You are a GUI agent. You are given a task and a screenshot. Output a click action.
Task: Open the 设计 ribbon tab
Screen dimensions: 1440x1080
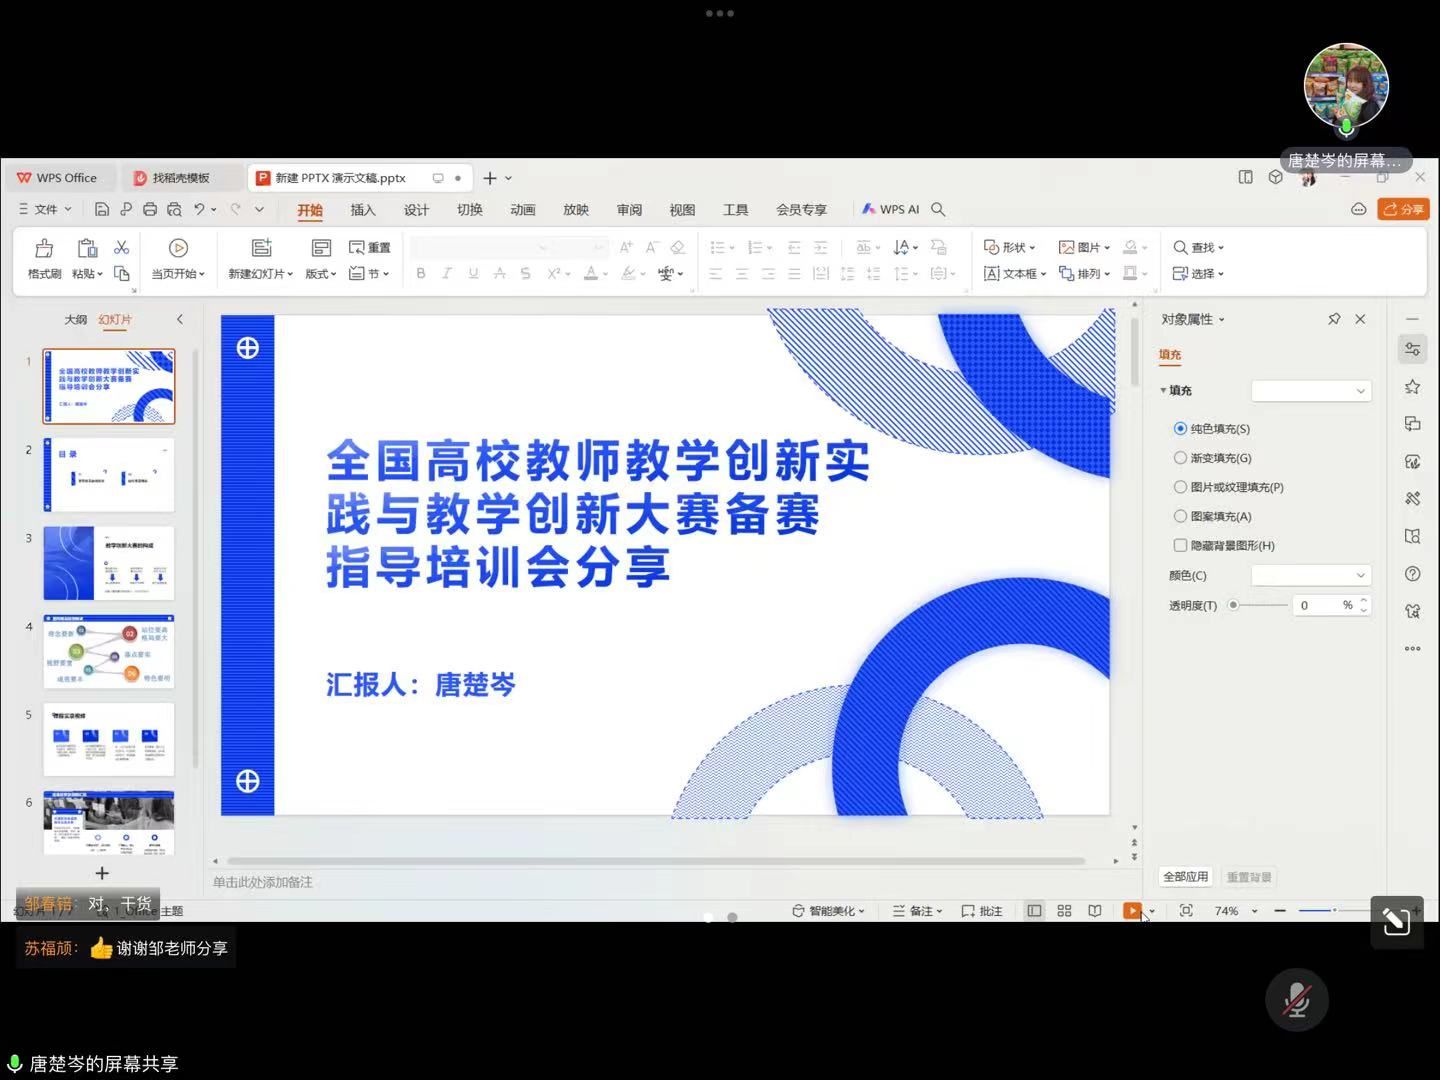pyautogui.click(x=416, y=210)
